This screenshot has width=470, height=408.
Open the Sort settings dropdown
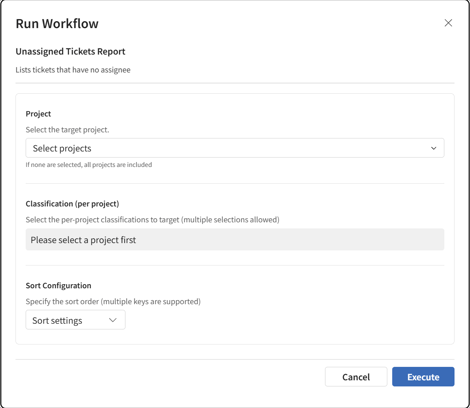coord(75,320)
